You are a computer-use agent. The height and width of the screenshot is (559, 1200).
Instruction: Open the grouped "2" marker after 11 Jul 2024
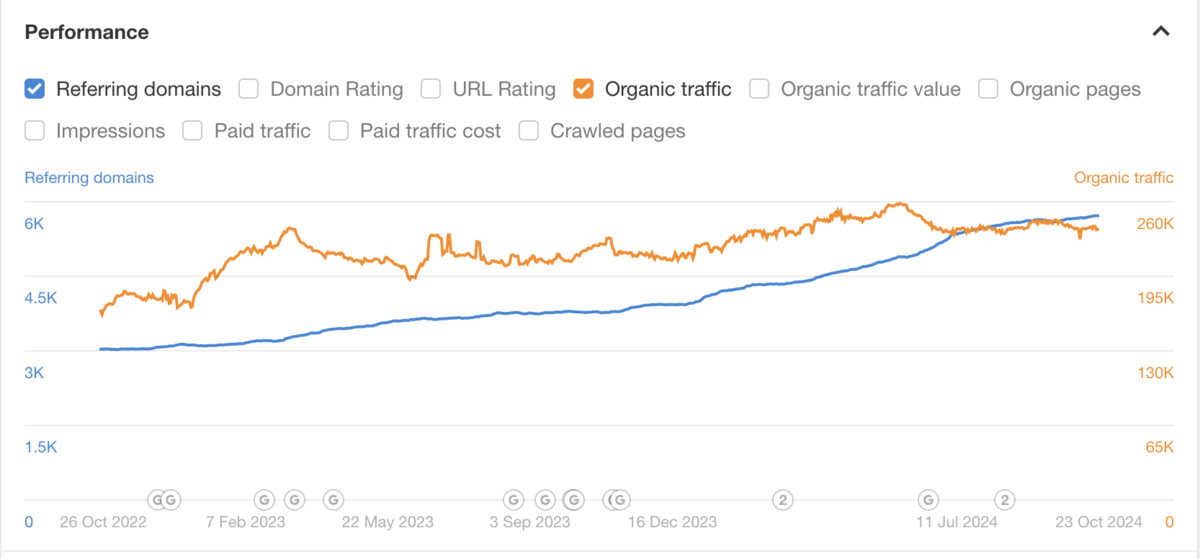pyautogui.click(x=1005, y=498)
